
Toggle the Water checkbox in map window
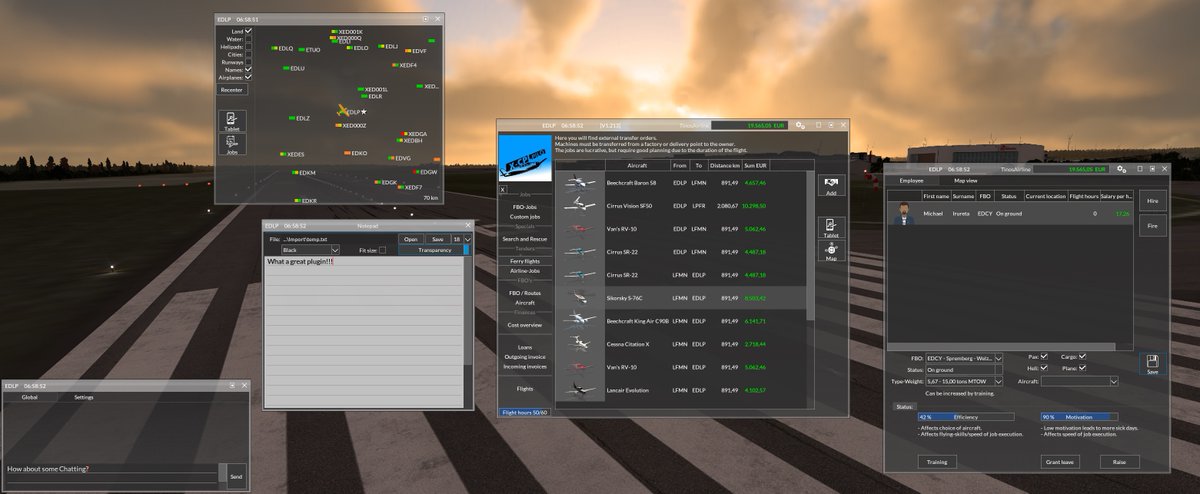click(249, 39)
